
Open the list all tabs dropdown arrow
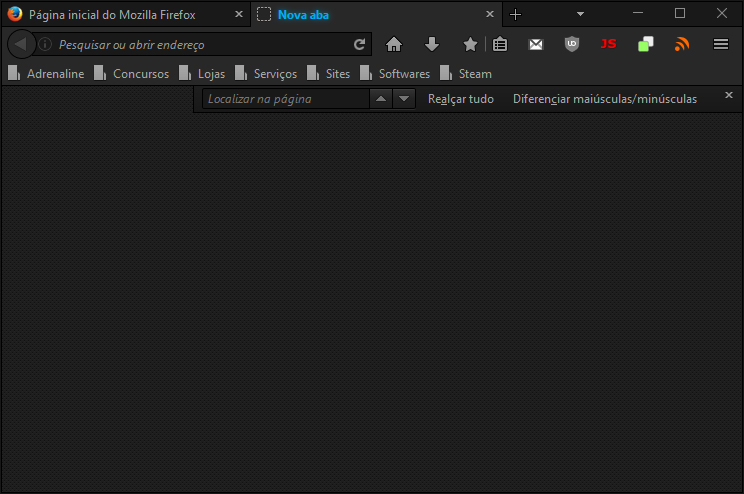(x=580, y=14)
